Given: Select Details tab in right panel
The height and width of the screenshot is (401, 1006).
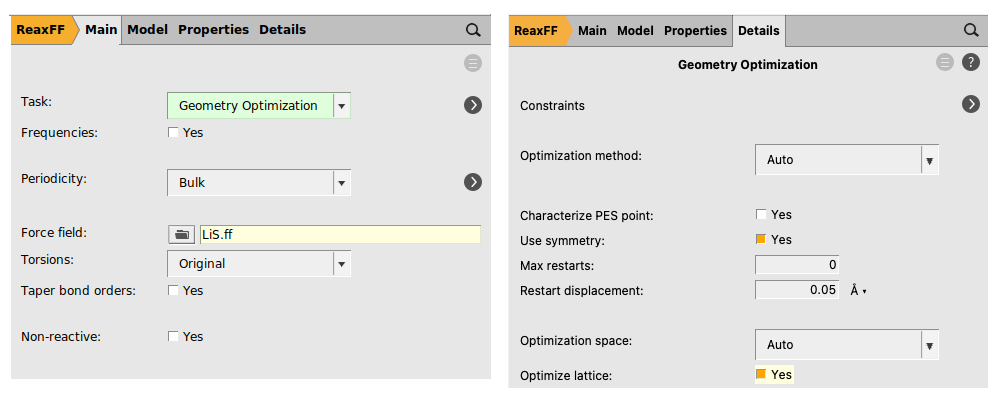Looking at the screenshot, I should [x=759, y=30].
